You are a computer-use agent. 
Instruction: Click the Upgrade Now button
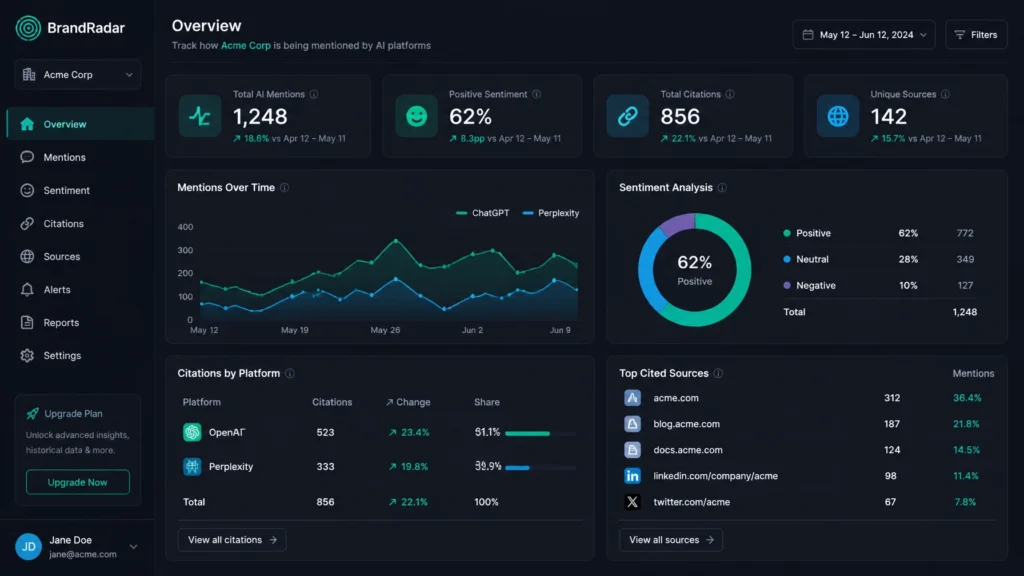[78, 482]
